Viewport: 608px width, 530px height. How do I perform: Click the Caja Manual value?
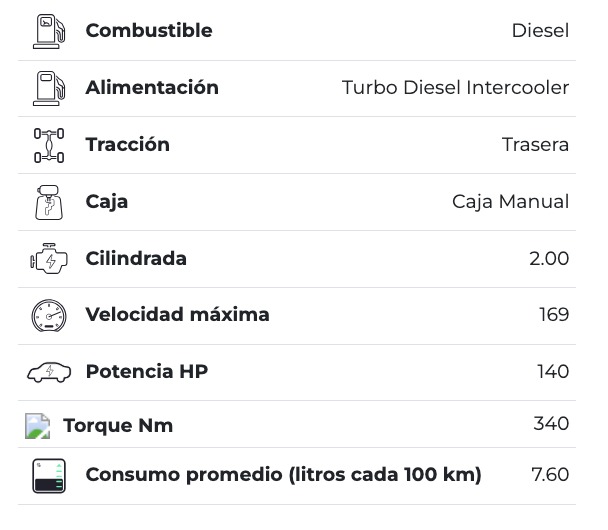[510, 202]
